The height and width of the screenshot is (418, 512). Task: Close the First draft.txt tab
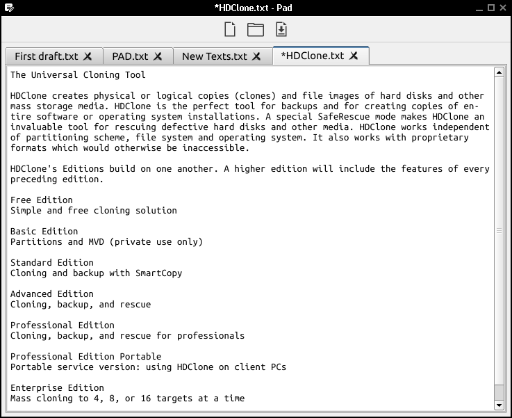(88, 56)
